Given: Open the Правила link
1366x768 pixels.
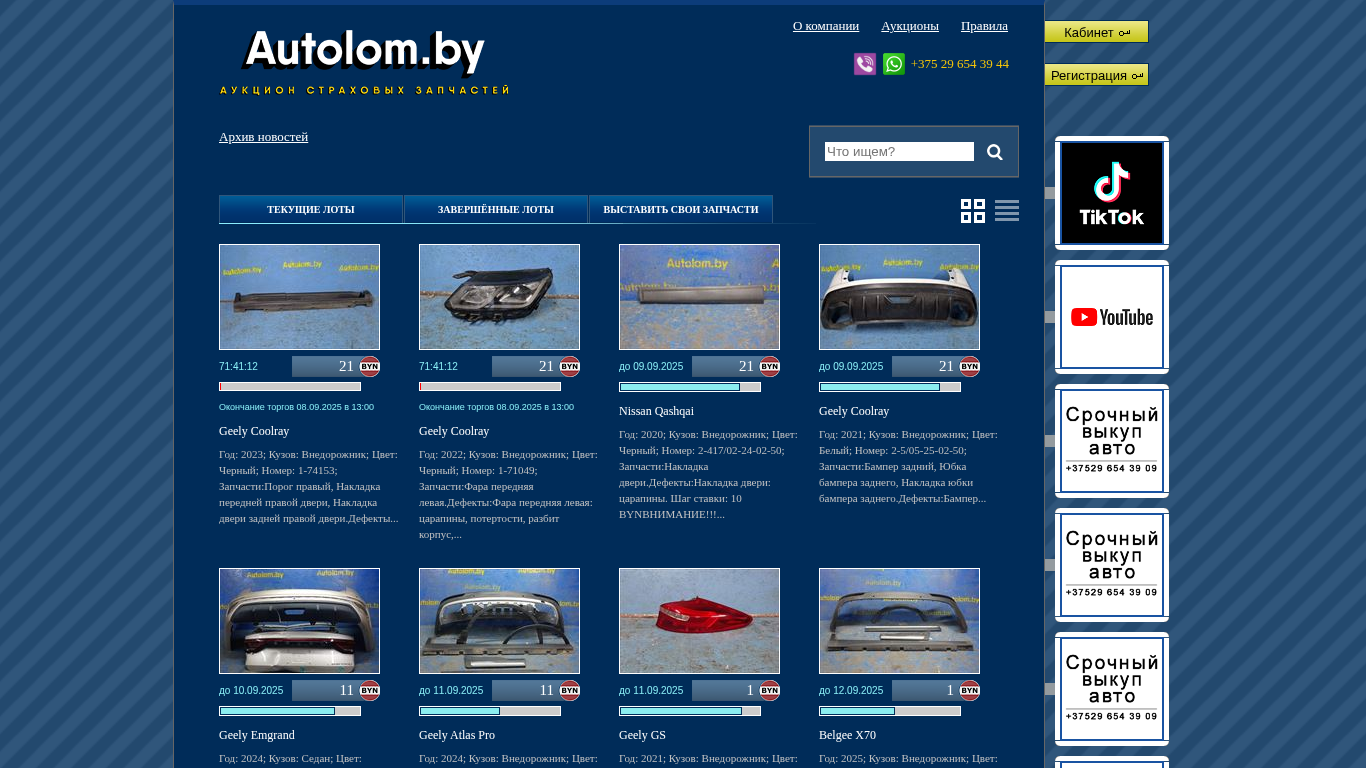Looking at the screenshot, I should pos(984,26).
